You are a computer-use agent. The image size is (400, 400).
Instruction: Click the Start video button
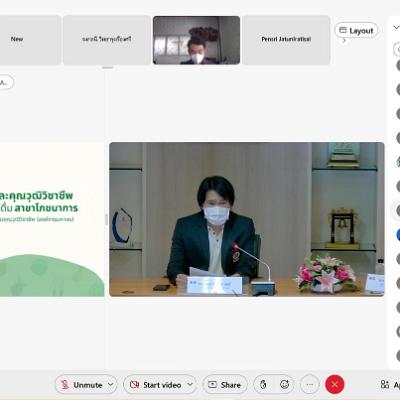pos(157,385)
